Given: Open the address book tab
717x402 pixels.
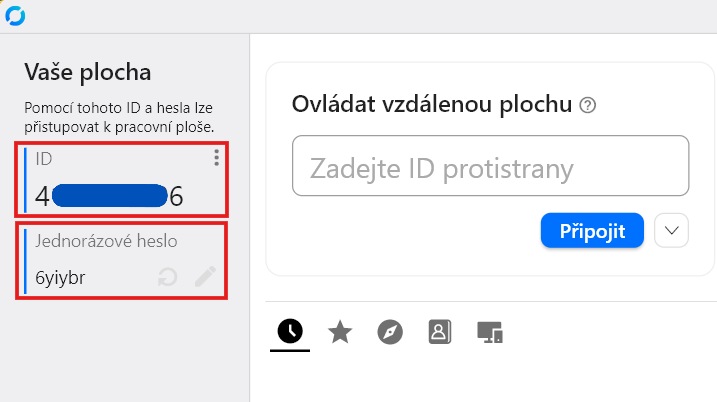Looking at the screenshot, I should point(440,332).
